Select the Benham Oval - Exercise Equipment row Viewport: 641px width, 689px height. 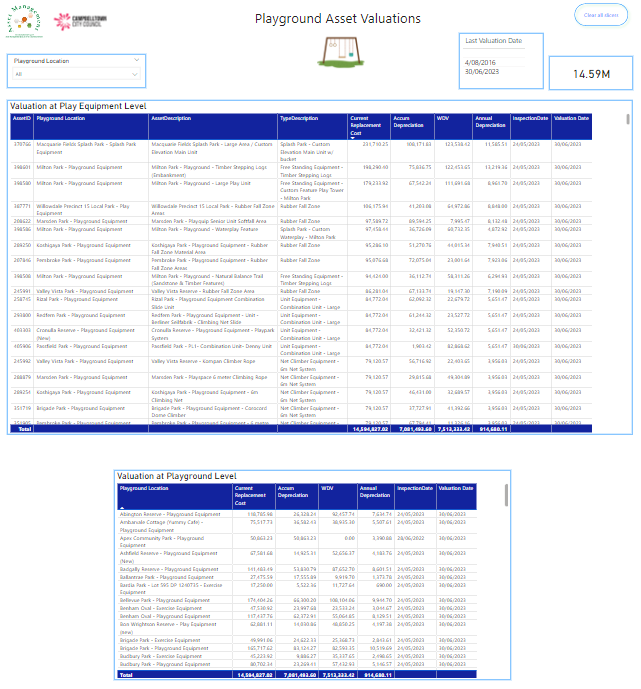tap(297, 608)
